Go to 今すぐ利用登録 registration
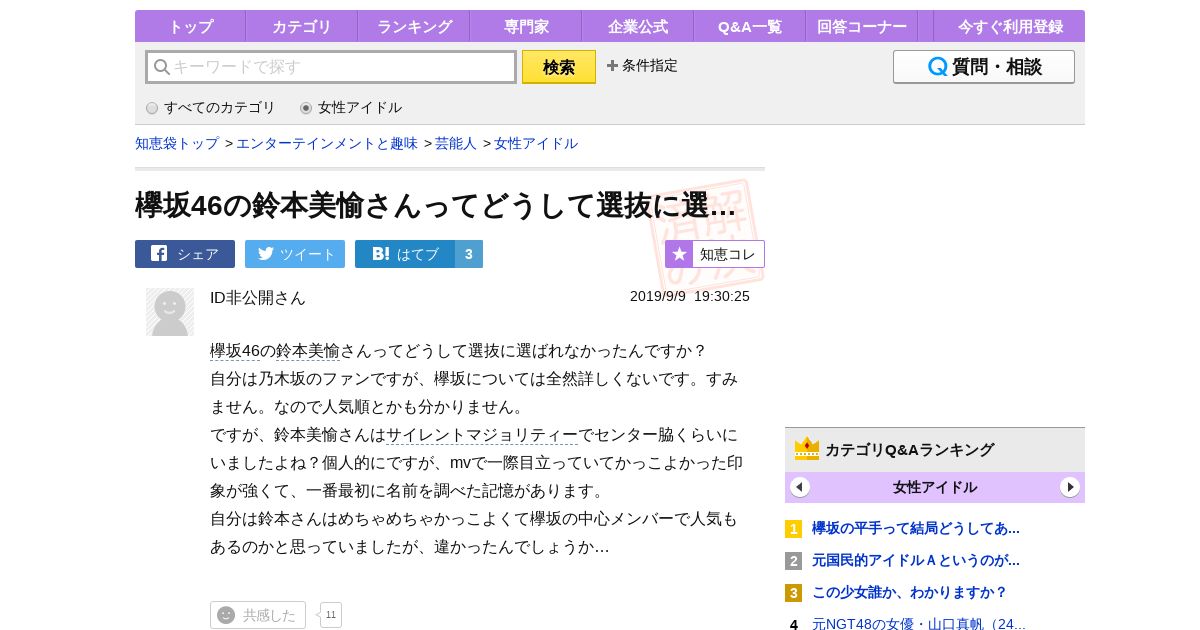Image resolution: width=1200 pixels, height=630 pixels. (1010, 27)
